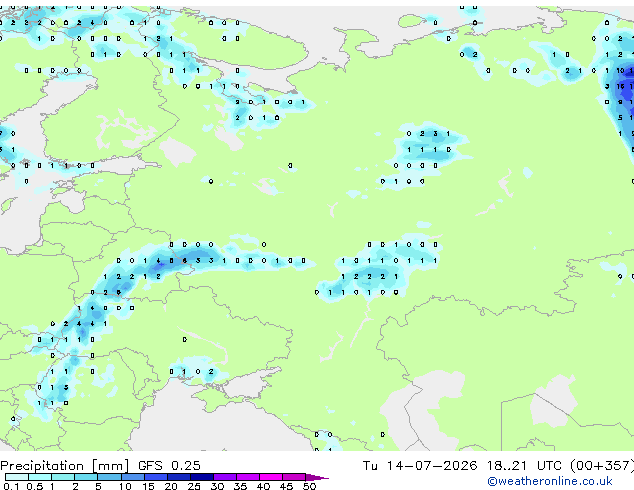
Task: Select the dark navy 25–30 mm legend swatch
Action: [x=202, y=477]
